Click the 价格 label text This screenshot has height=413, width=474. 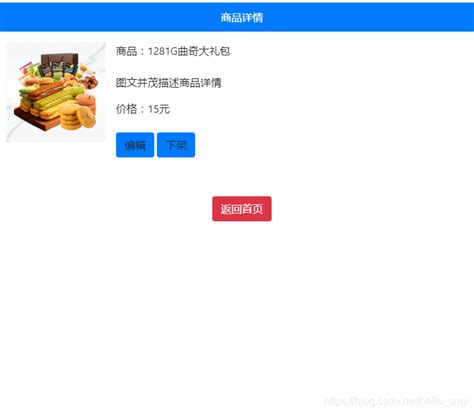coord(126,109)
